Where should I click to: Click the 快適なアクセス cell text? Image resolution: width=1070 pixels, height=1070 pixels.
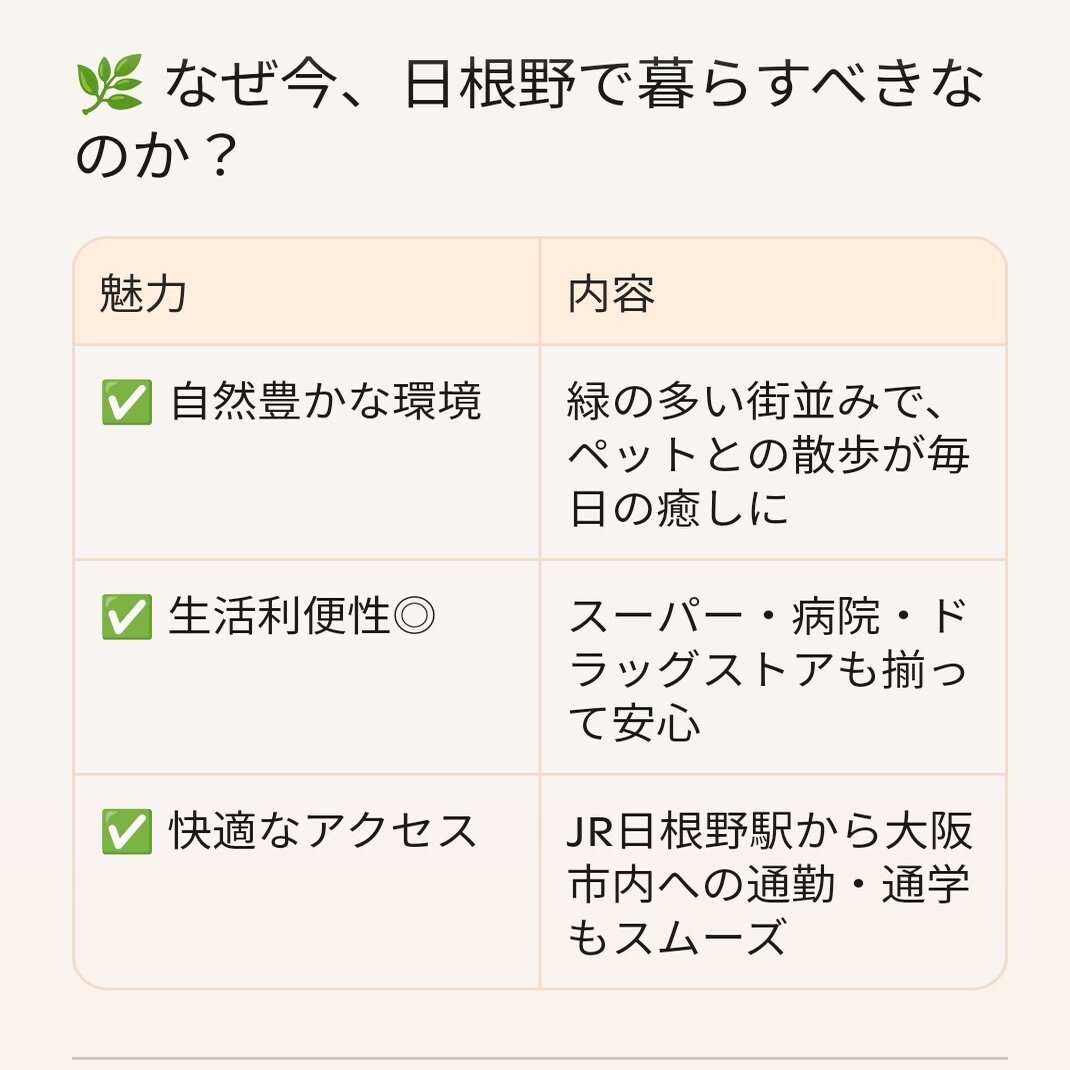[x=323, y=831]
